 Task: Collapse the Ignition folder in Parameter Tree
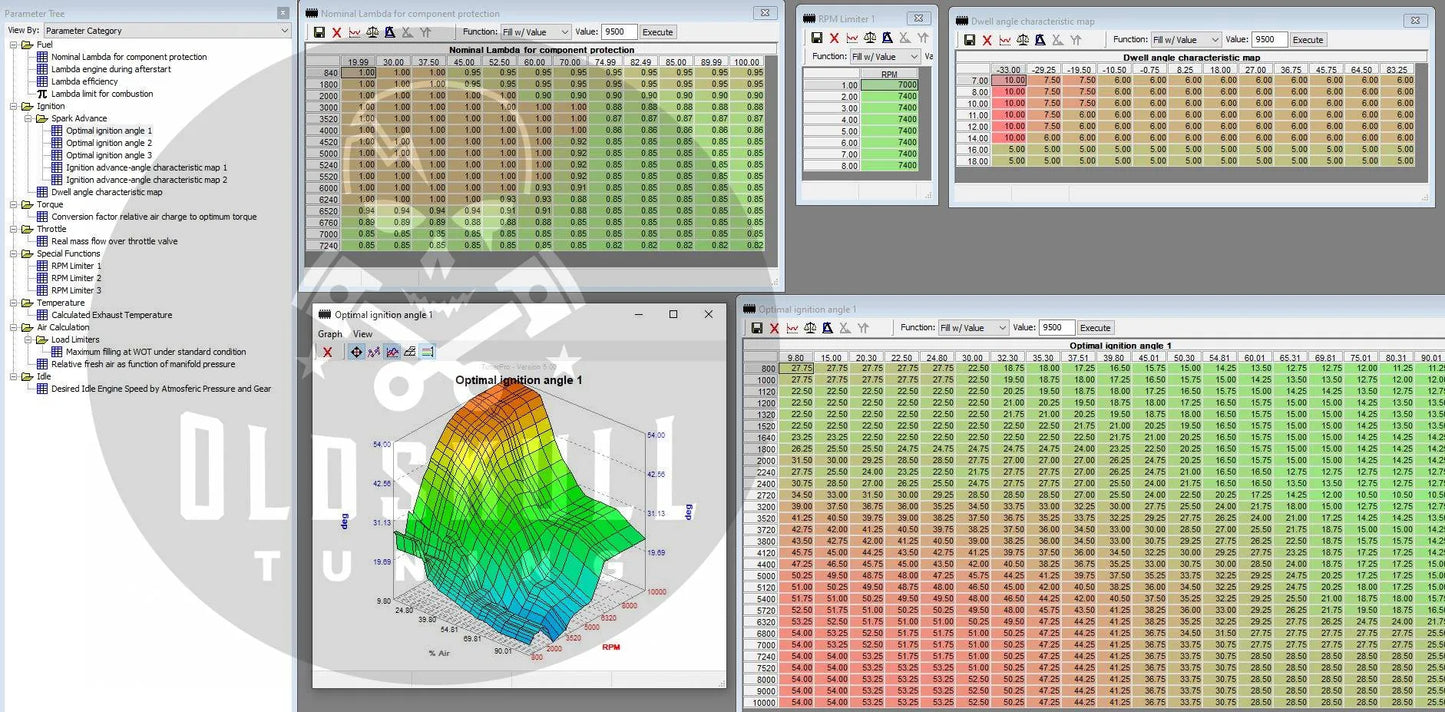coord(15,106)
